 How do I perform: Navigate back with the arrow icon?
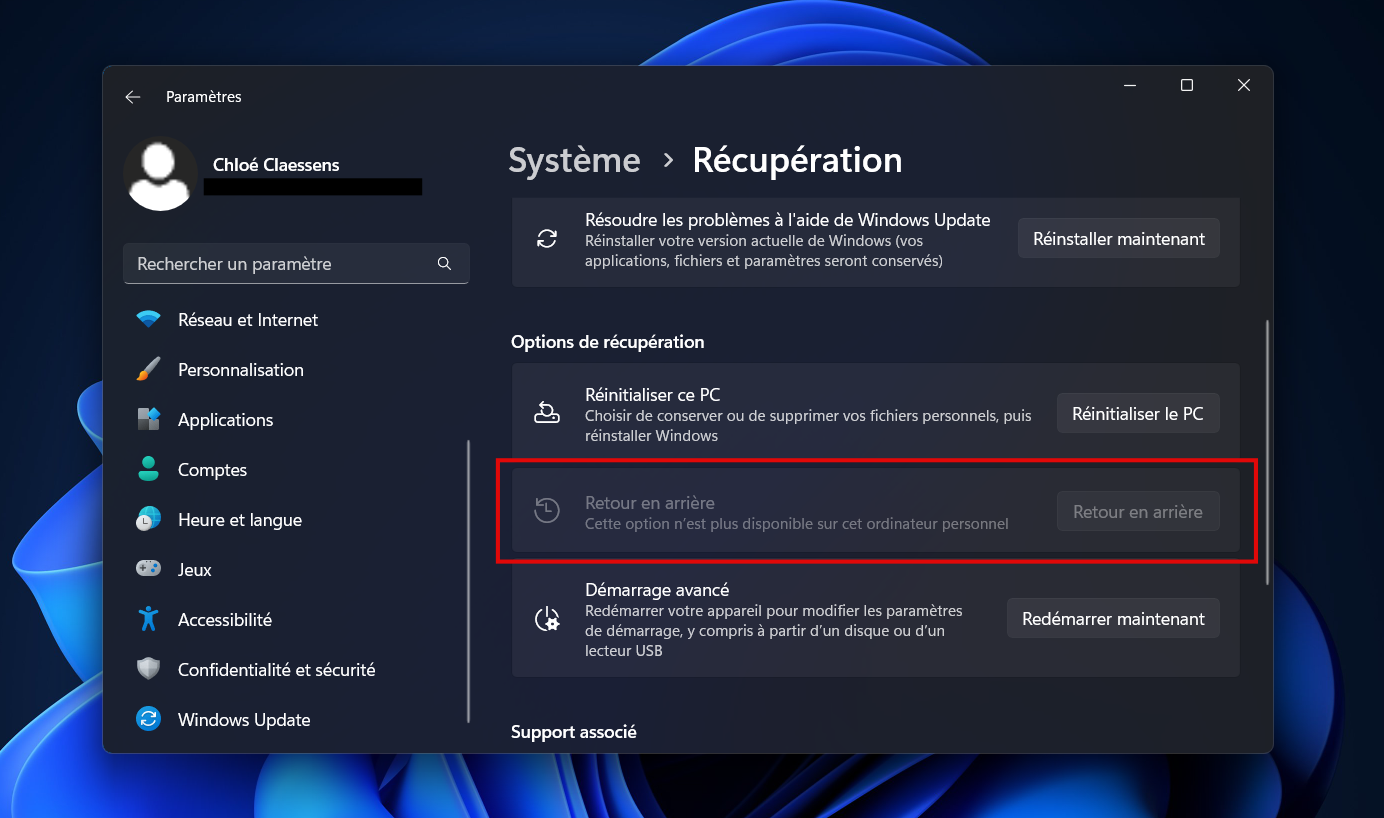pos(132,96)
